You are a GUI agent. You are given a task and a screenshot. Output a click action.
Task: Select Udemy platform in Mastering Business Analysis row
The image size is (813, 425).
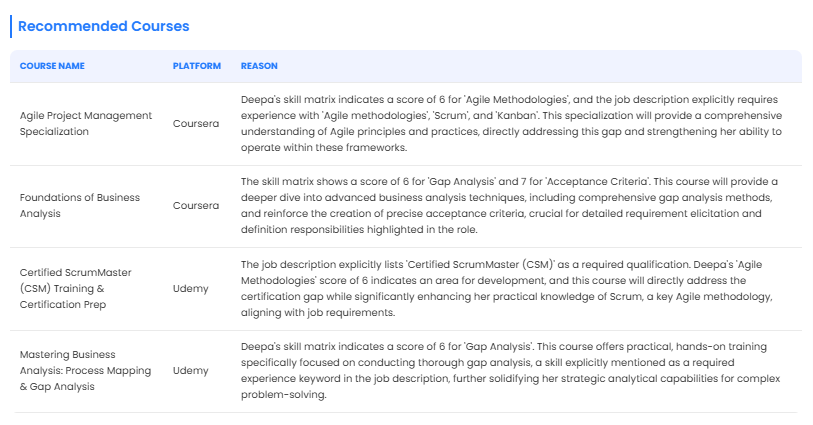tap(190, 370)
